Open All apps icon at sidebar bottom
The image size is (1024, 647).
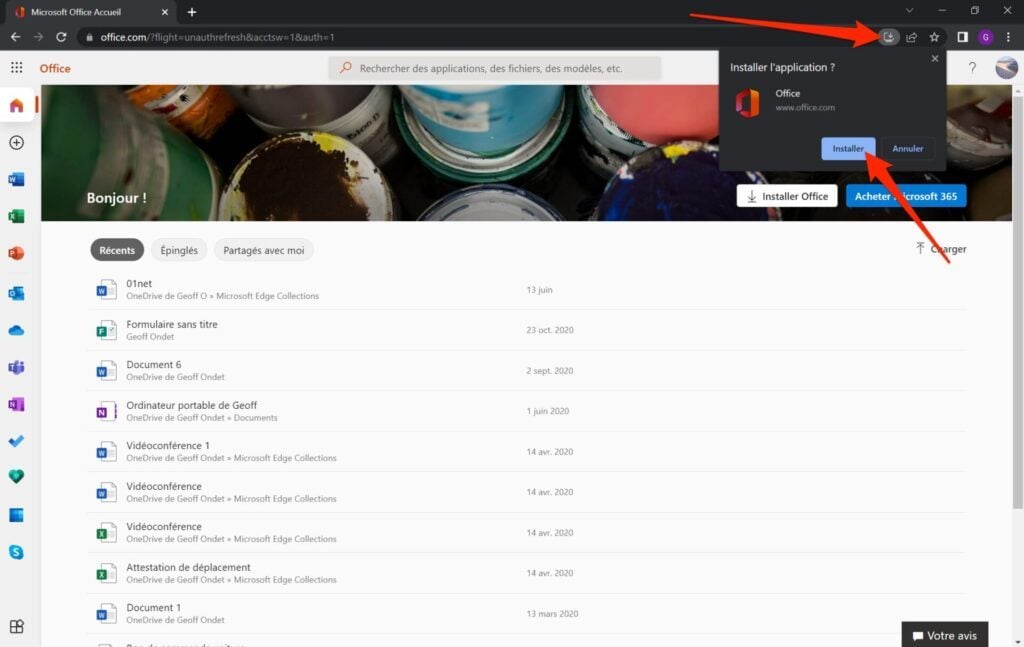point(16,626)
